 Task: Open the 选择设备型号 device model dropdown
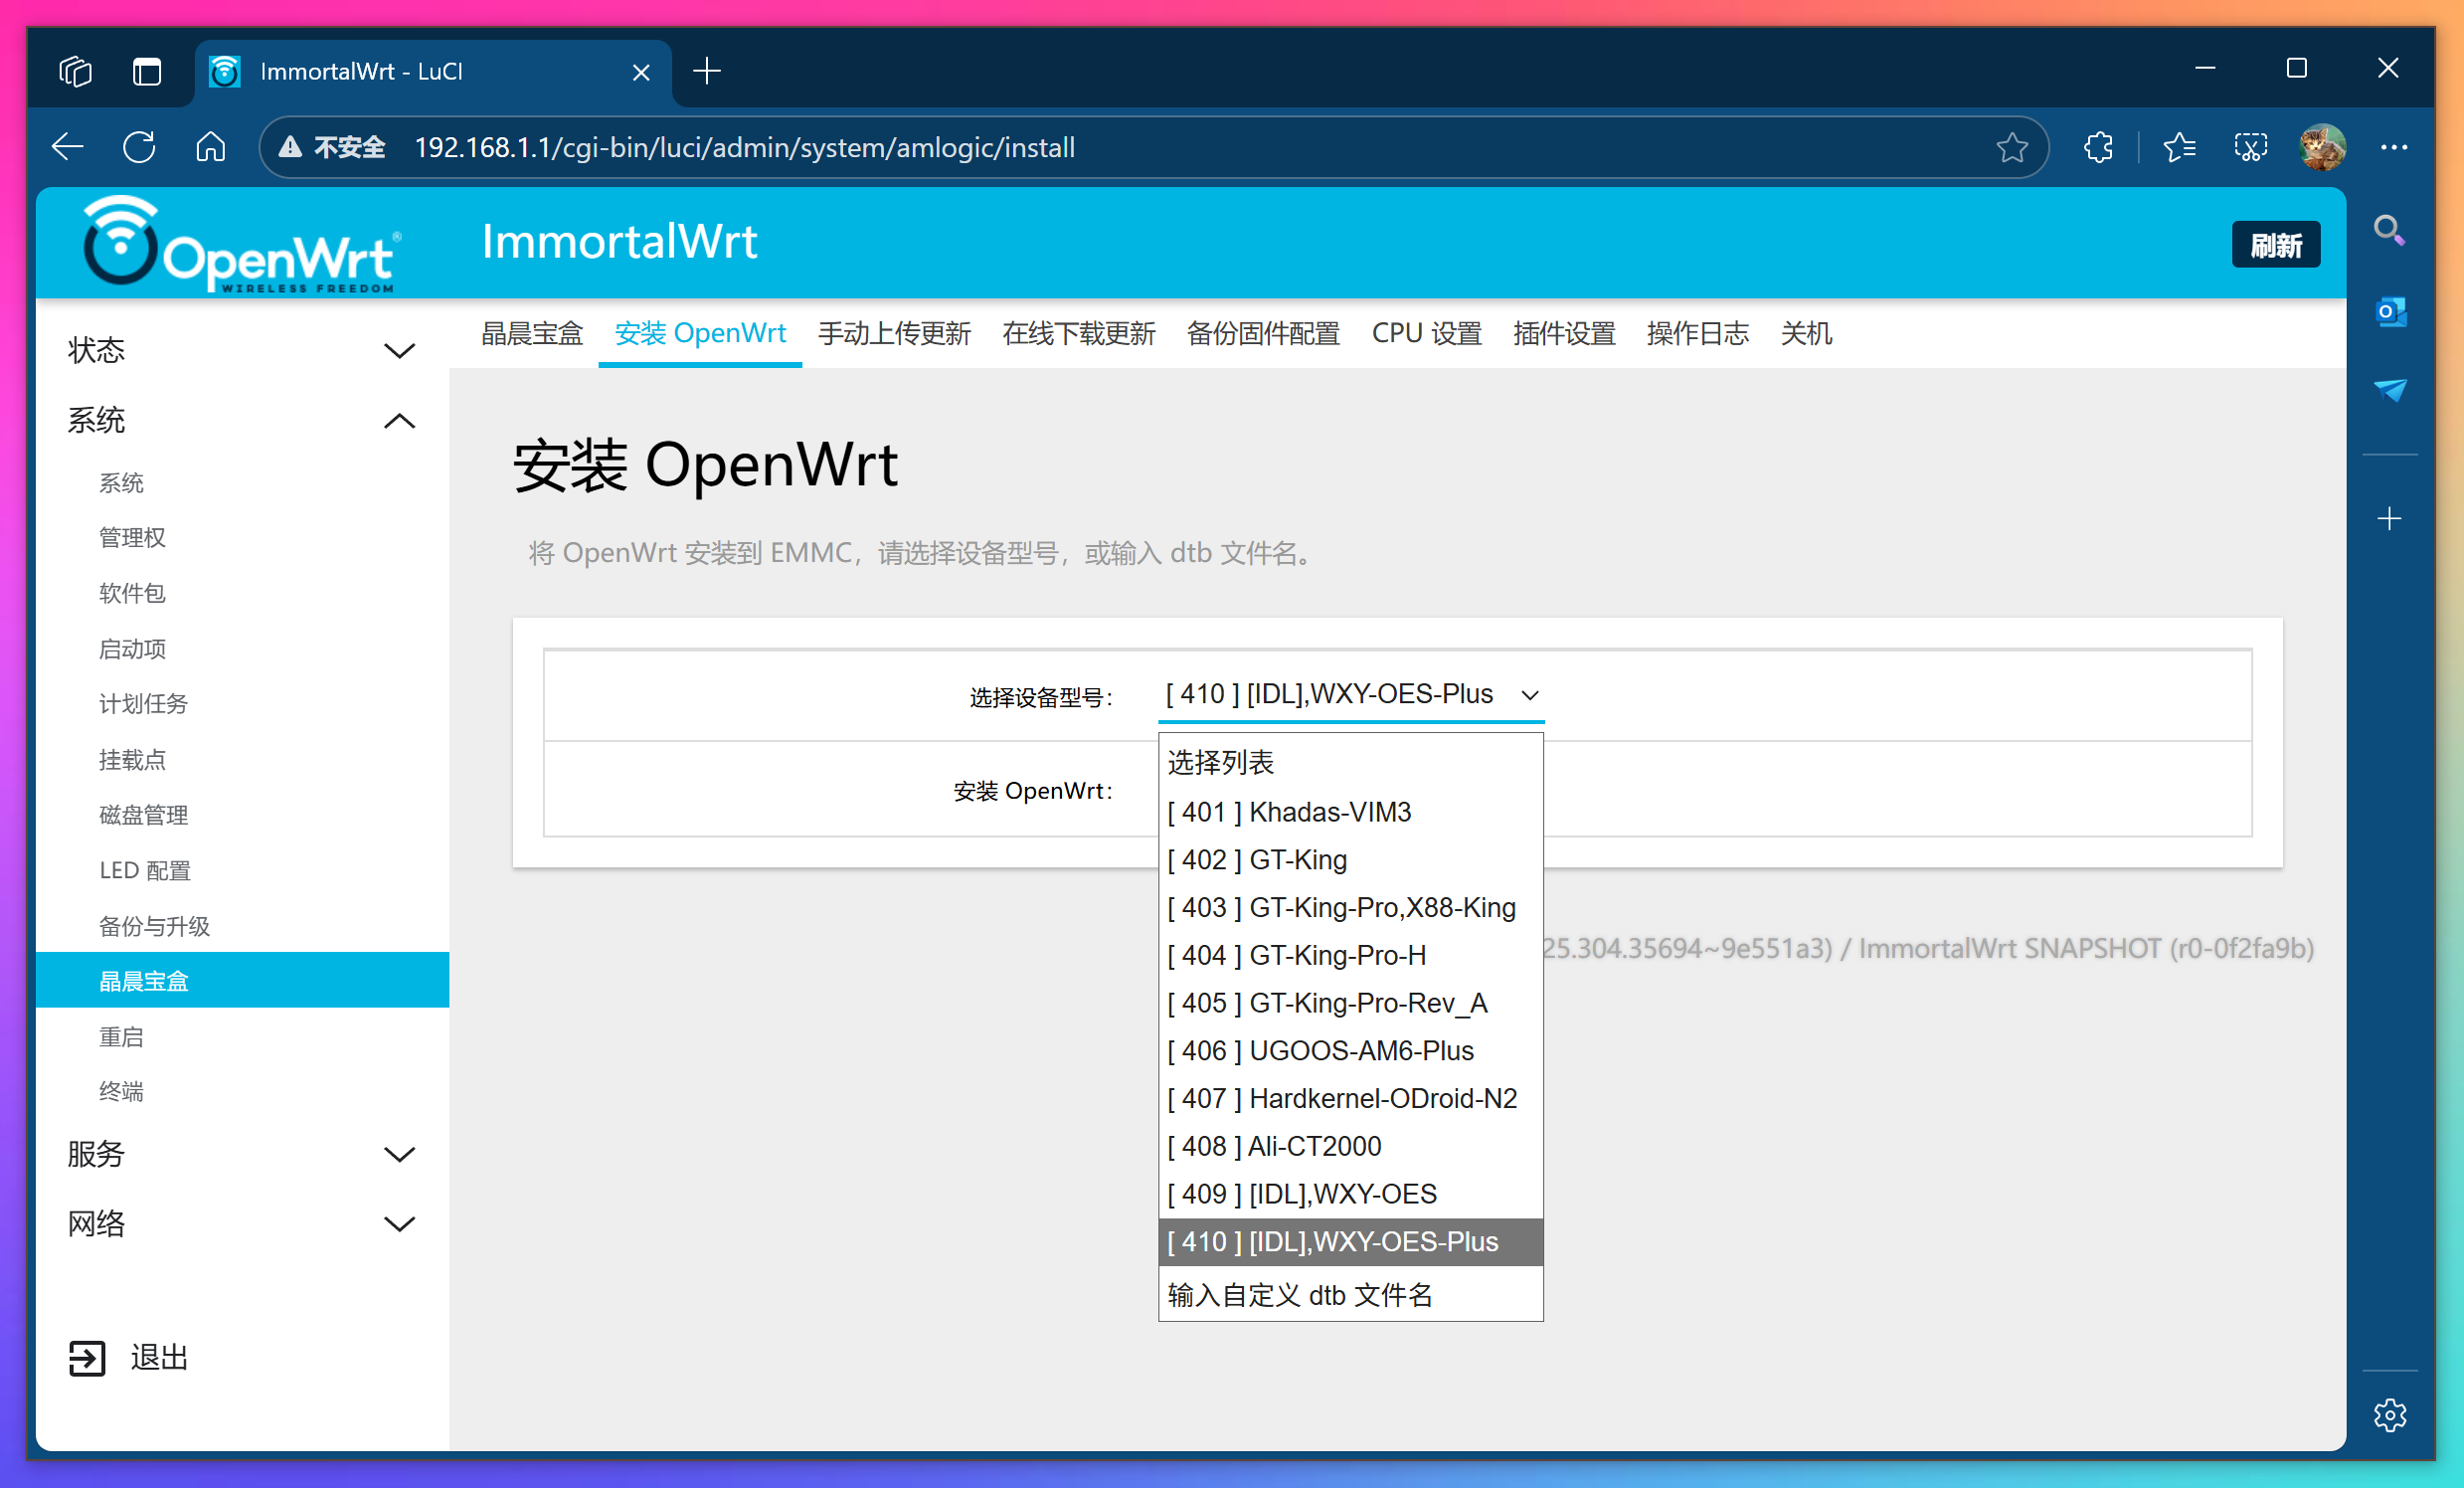pos(1351,694)
